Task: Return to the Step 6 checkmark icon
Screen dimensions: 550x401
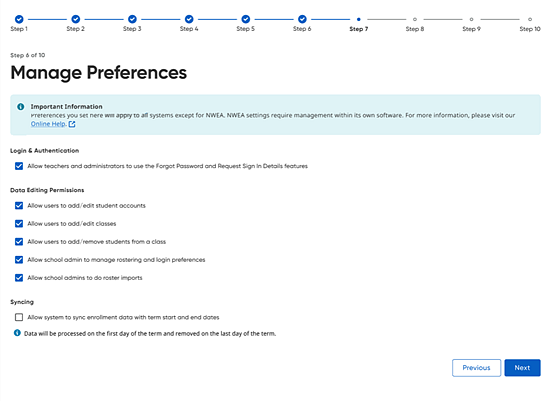Action: [302, 19]
